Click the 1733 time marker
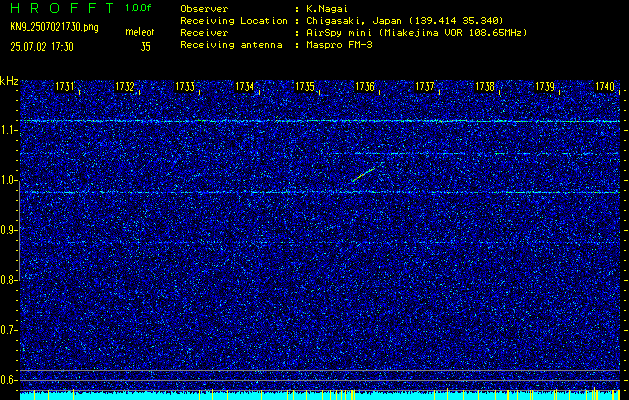629x400 pixels. click(x=185, y=86)
